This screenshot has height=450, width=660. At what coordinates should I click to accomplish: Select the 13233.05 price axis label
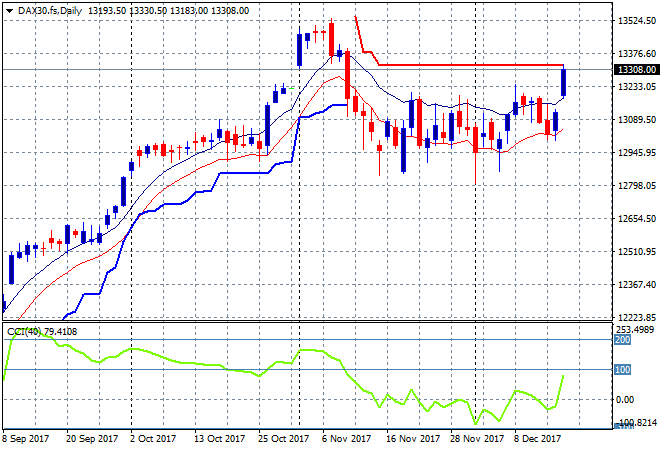(x=637, y=86)
